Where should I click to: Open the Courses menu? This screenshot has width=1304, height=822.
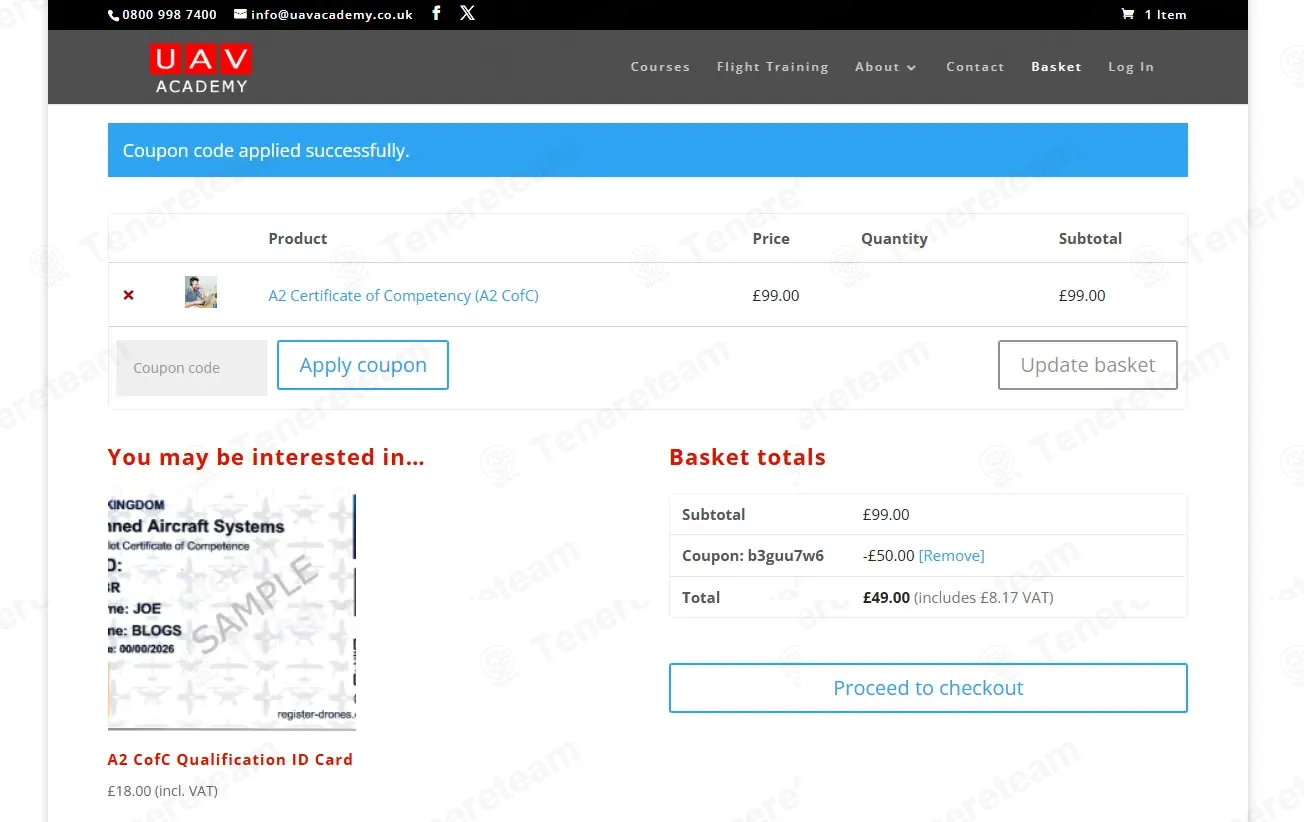pos(660,67)
